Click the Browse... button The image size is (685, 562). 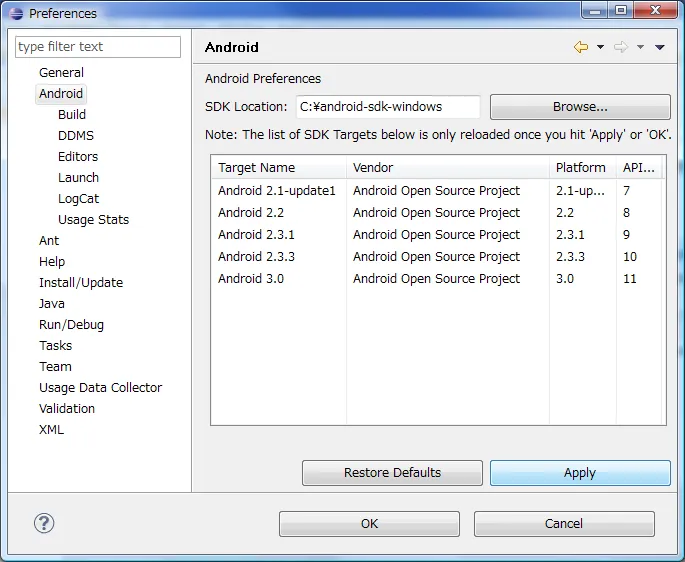click(580, 107)
